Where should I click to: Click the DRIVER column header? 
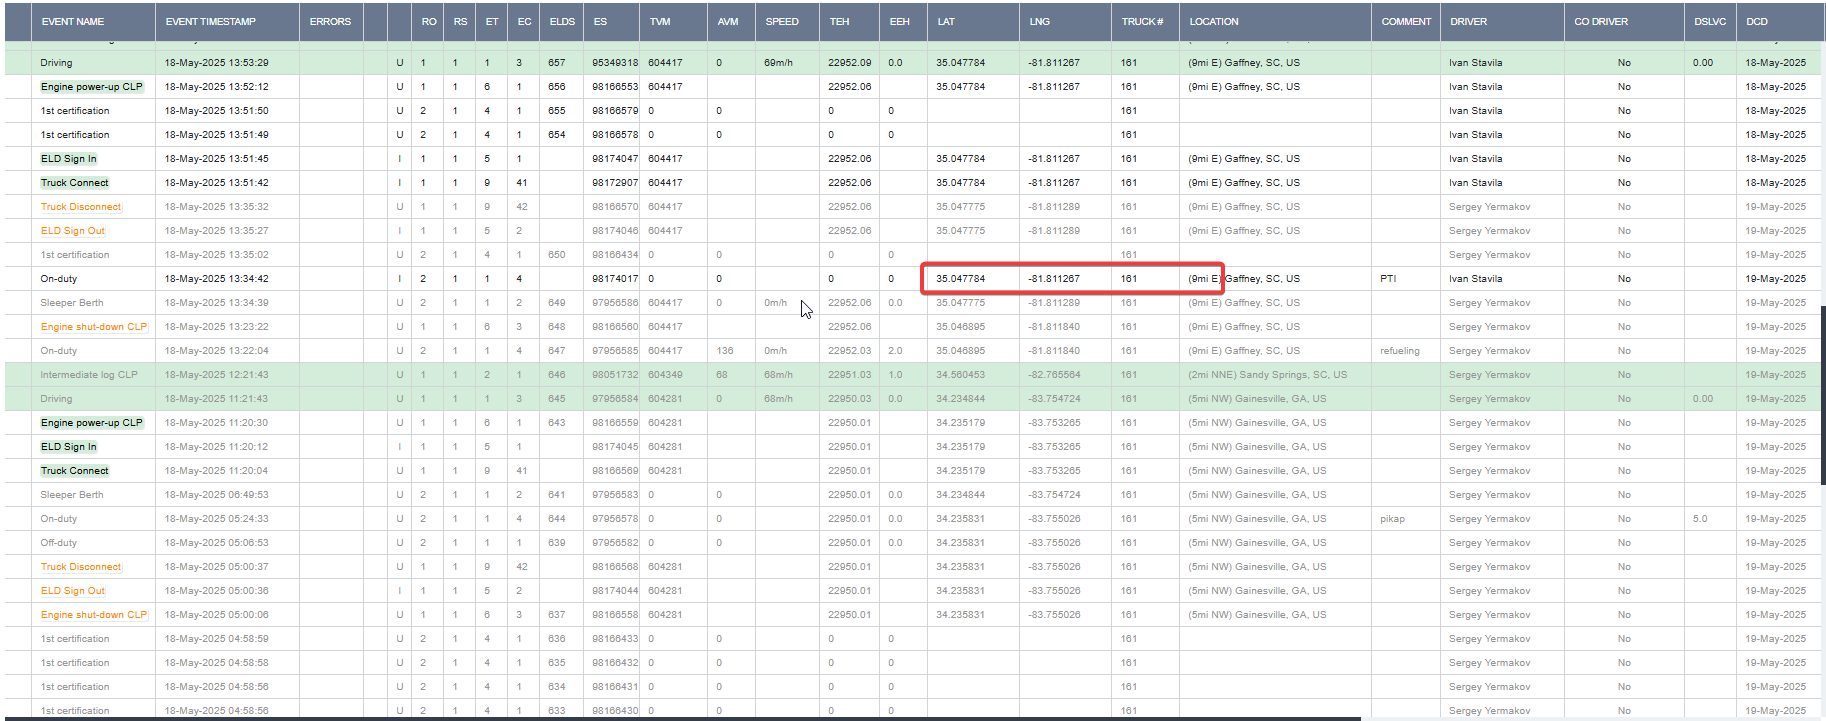[1468, 21]
